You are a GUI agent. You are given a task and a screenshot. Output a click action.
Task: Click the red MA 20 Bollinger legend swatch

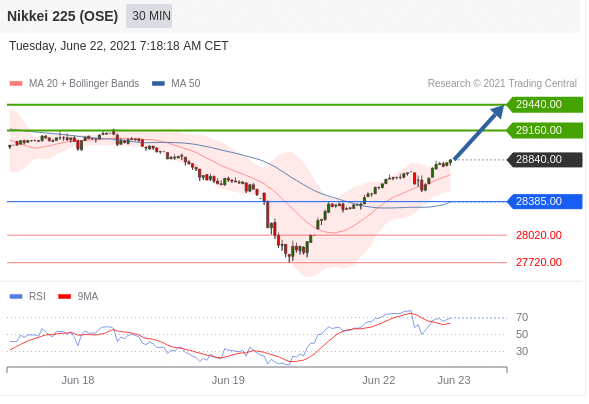coord(16,83)
